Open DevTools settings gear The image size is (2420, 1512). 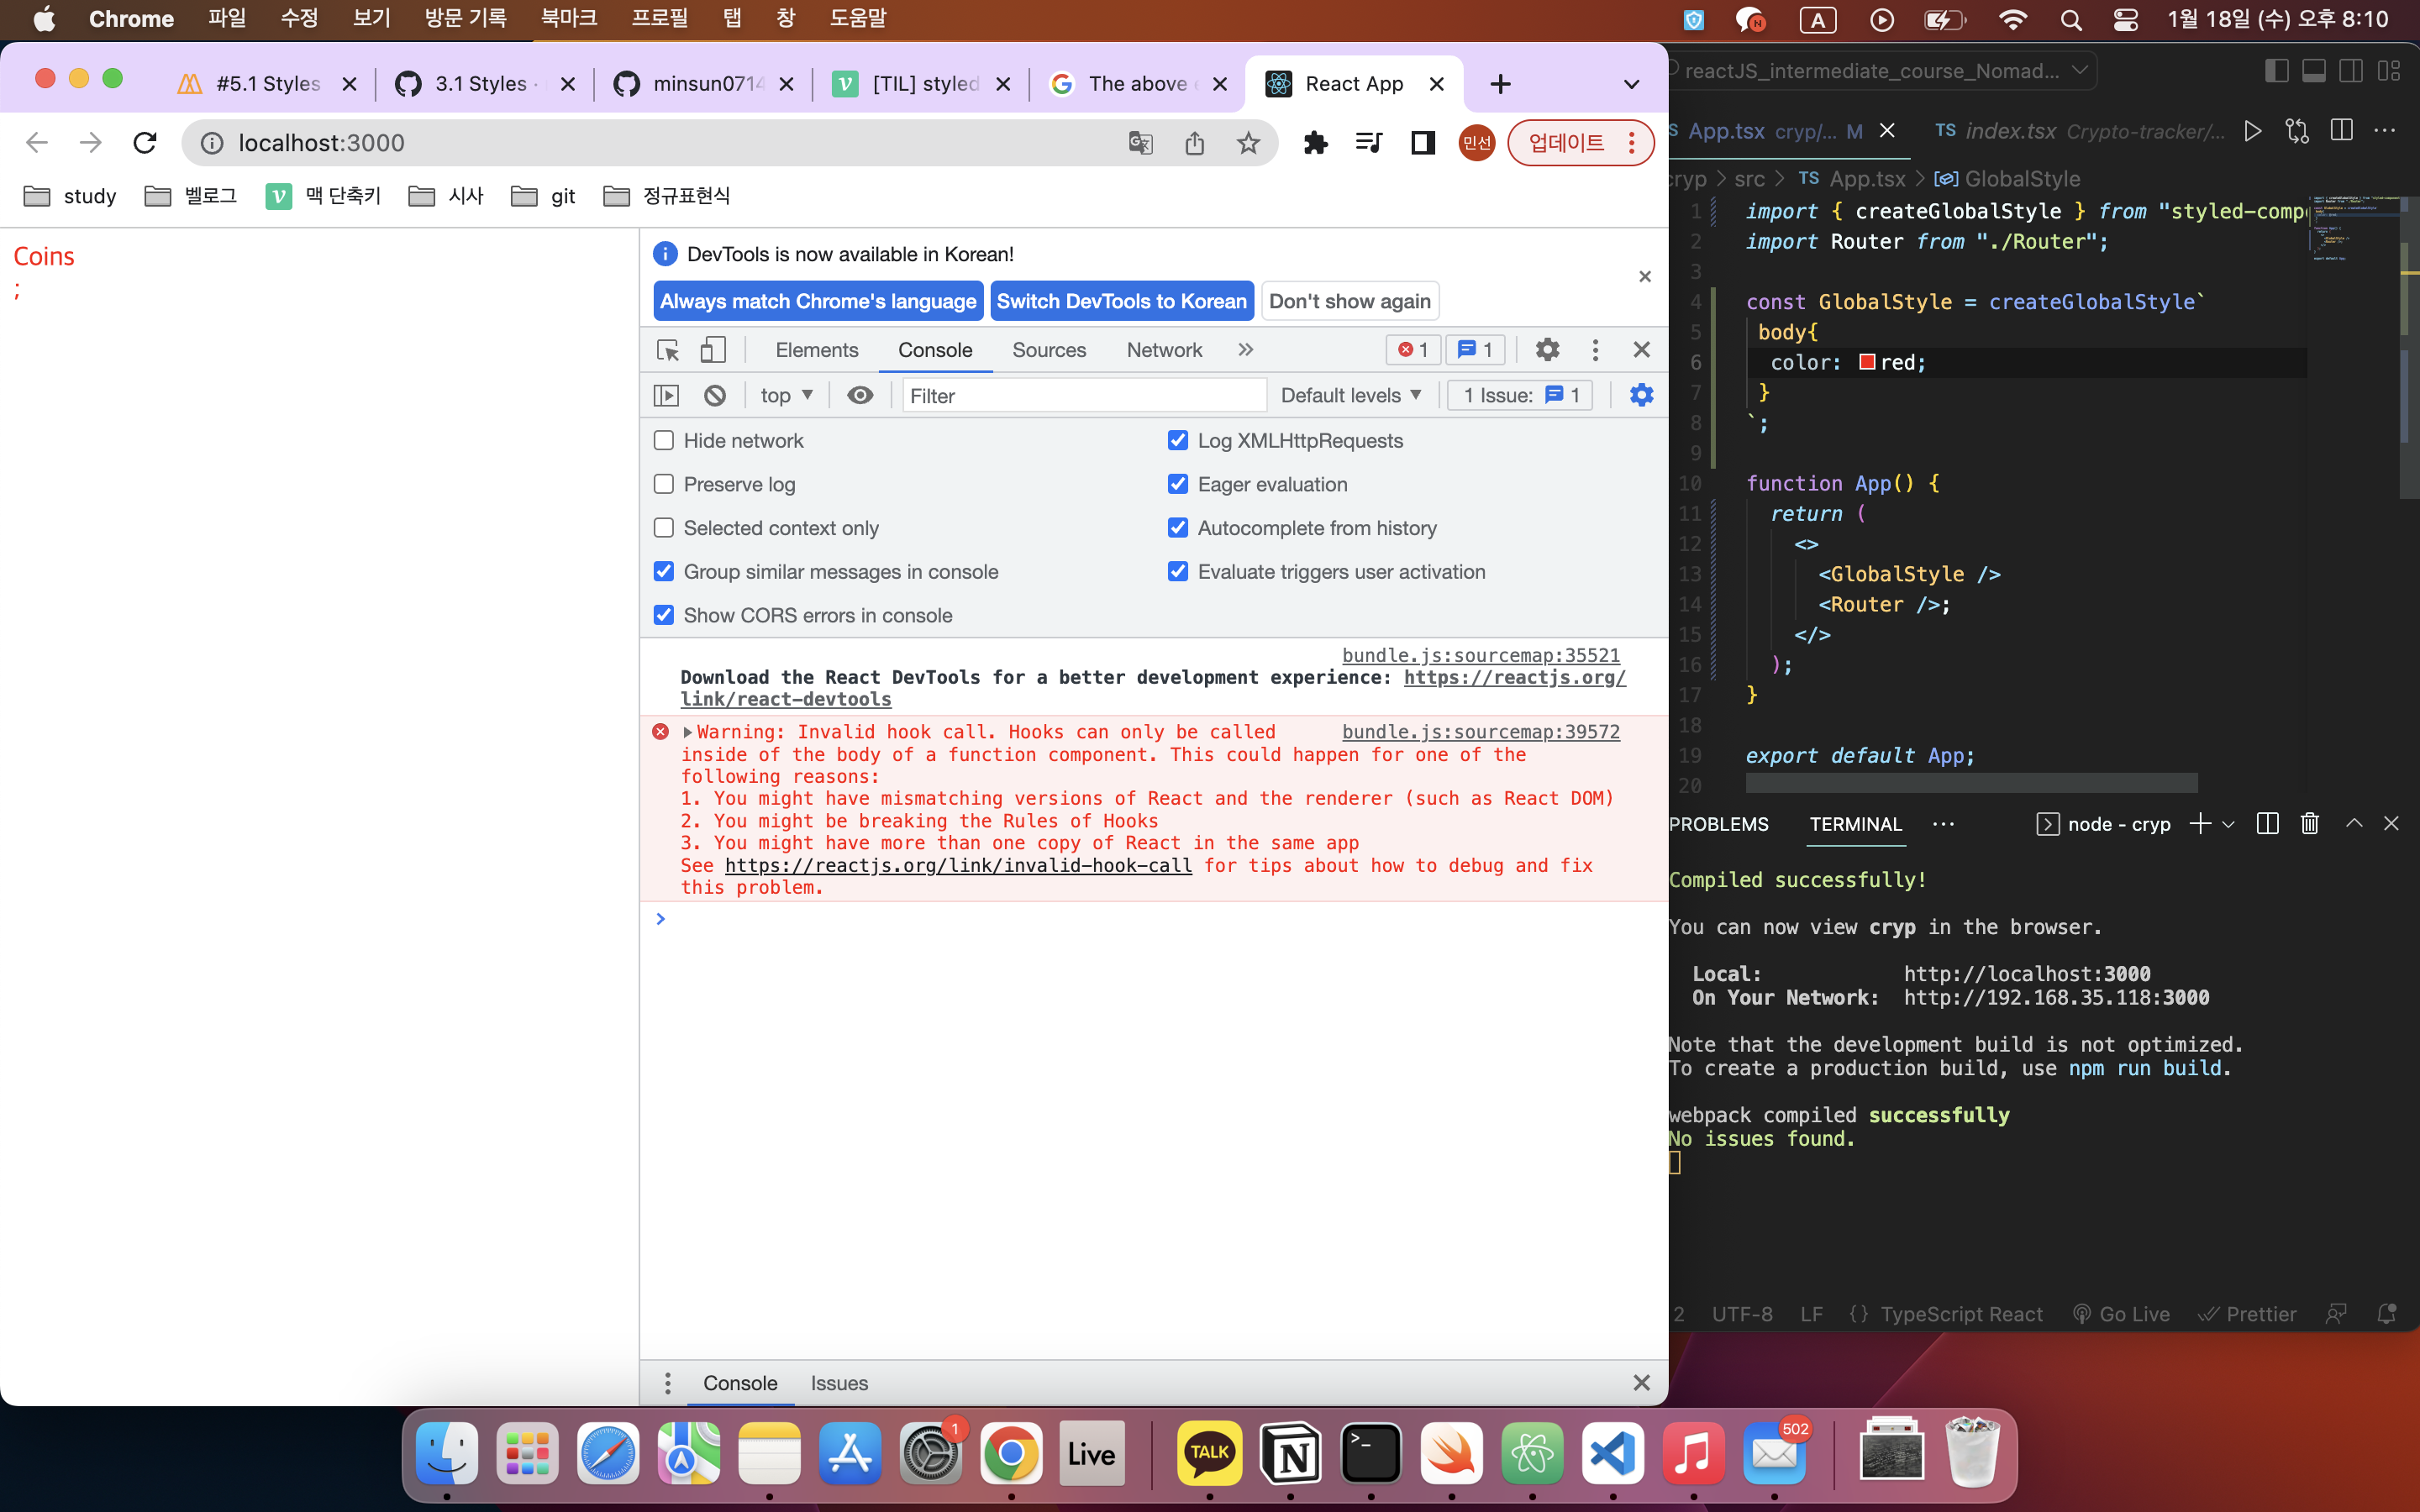click(x=1547, y=349)
